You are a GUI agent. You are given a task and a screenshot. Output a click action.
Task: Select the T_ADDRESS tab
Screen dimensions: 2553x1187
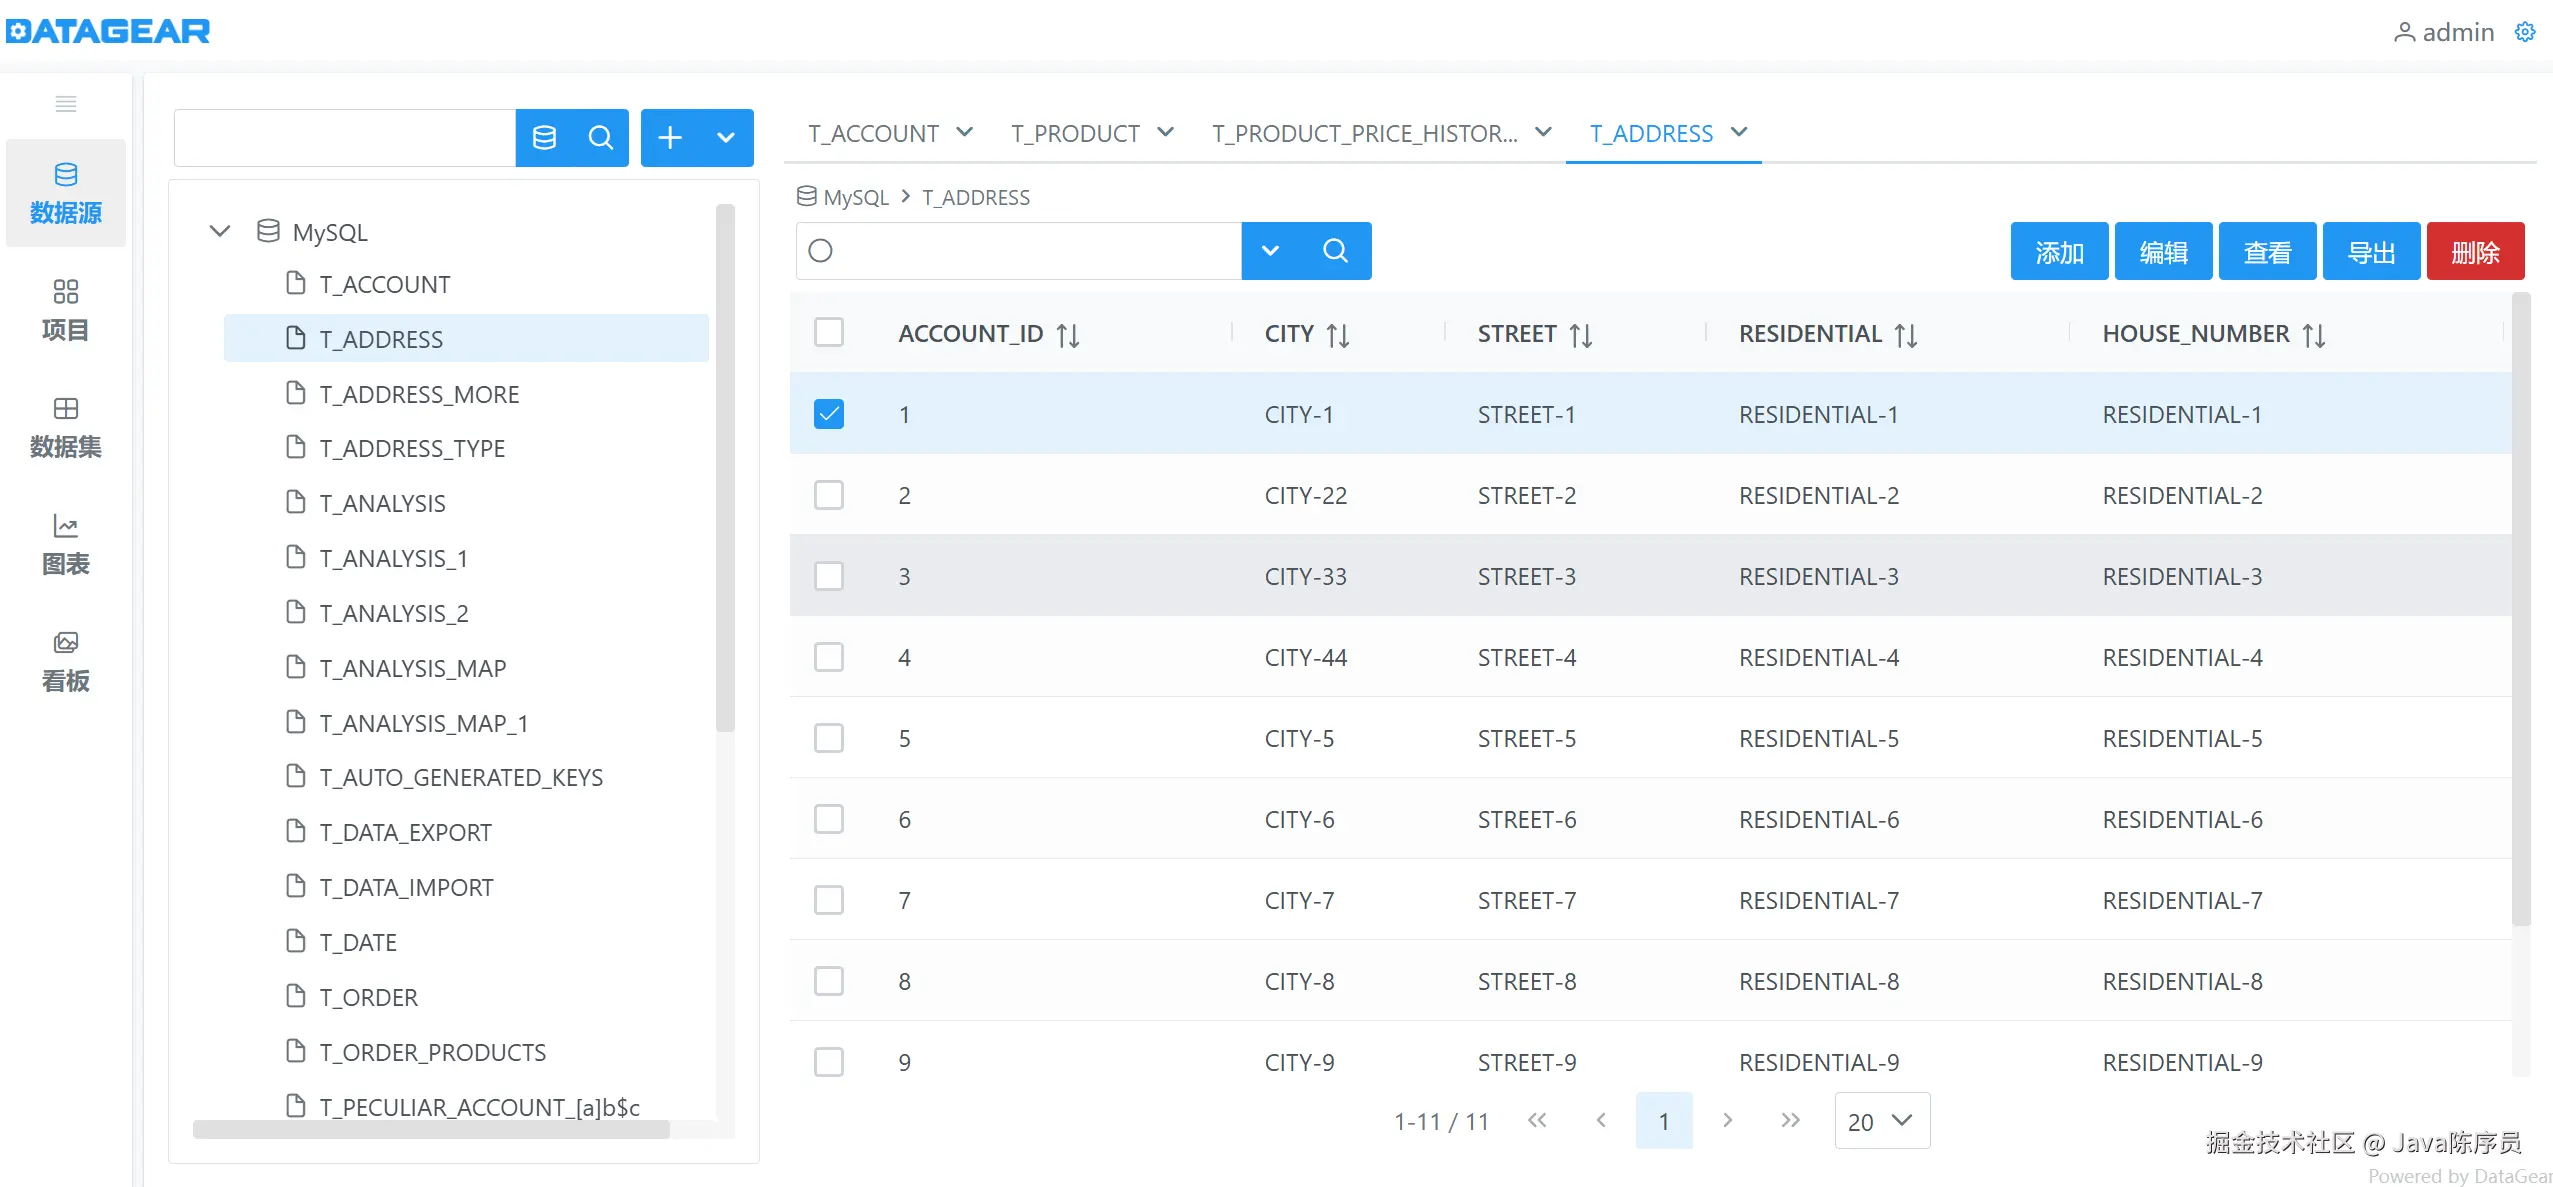point(1651,133)
